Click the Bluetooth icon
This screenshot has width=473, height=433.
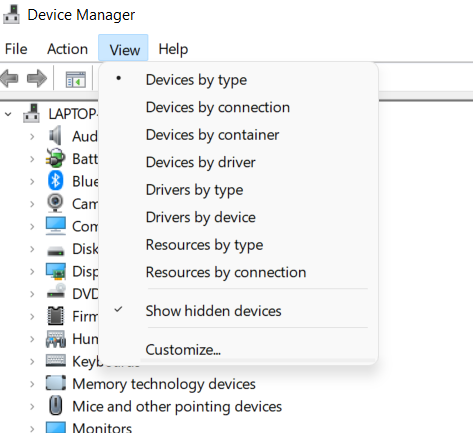tap(55, 181)
